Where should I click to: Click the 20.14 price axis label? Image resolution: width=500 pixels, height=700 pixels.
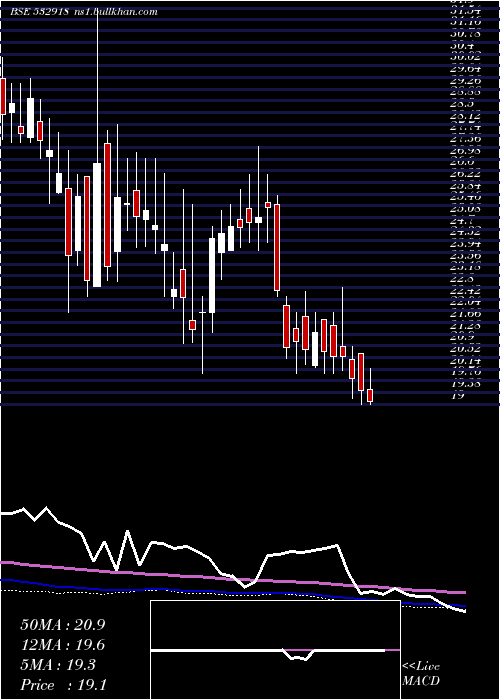(x=465, y=360)
